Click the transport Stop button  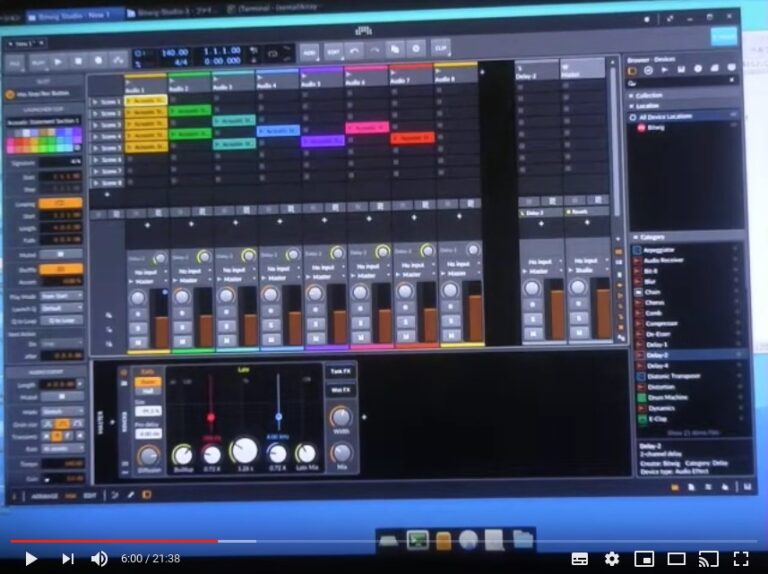(x=78, y=61)
